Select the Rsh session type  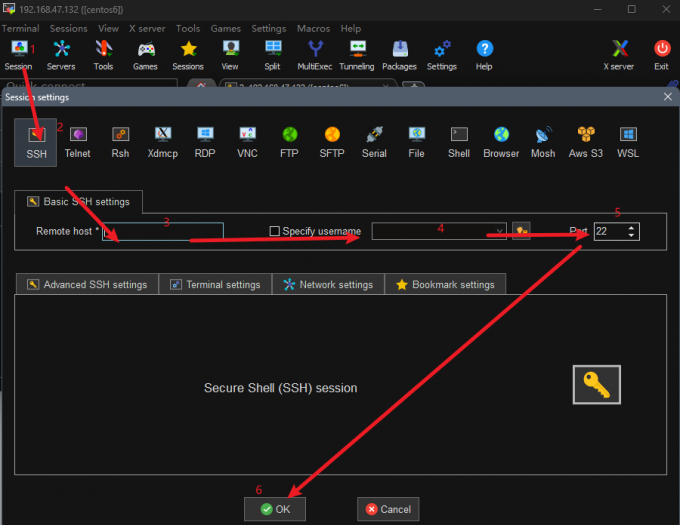pyautogui.click(x=120, y=142)
